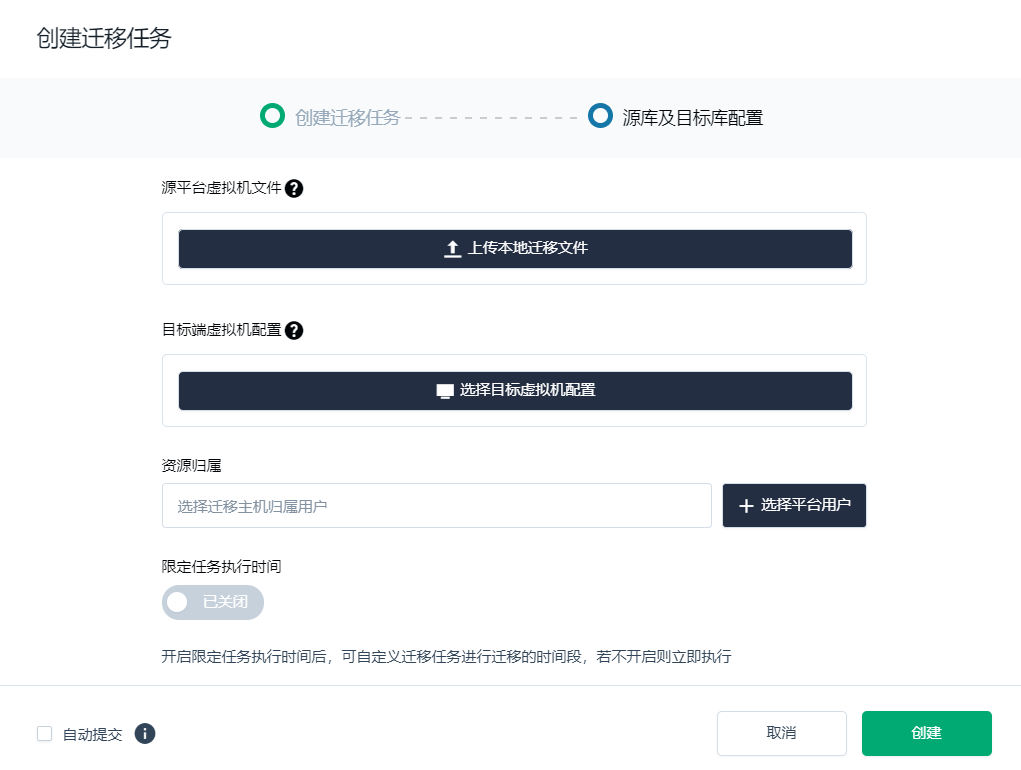Click help icon beside 源平台虚拟机文件
This screenshot has width=1021, height=770.
pos(294,188)
